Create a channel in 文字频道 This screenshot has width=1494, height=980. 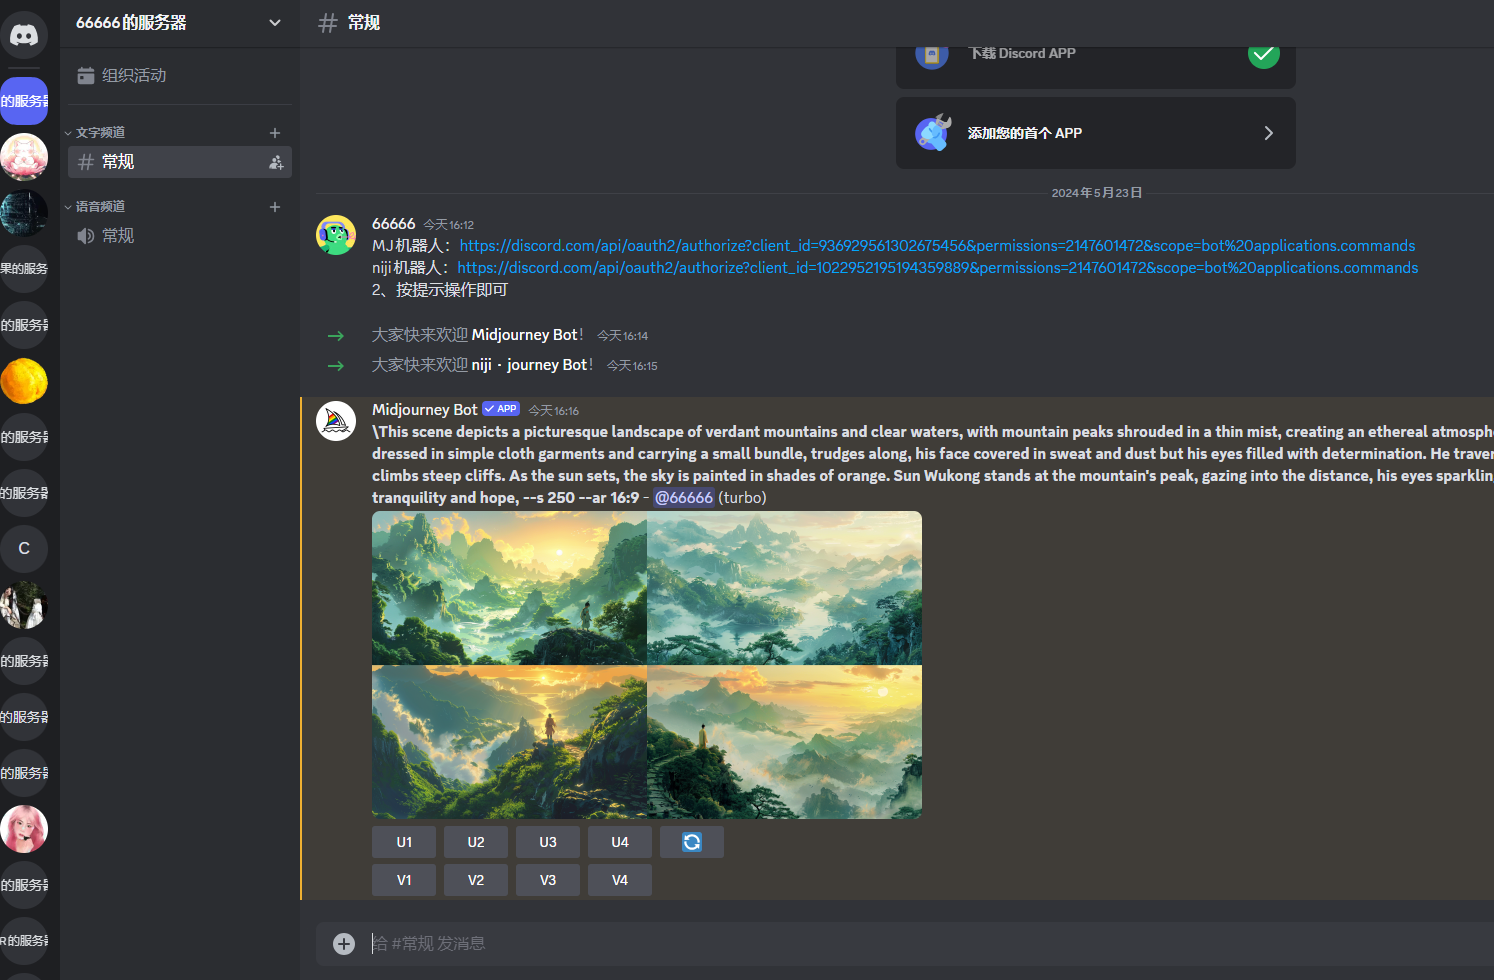[x=275, y=132]
